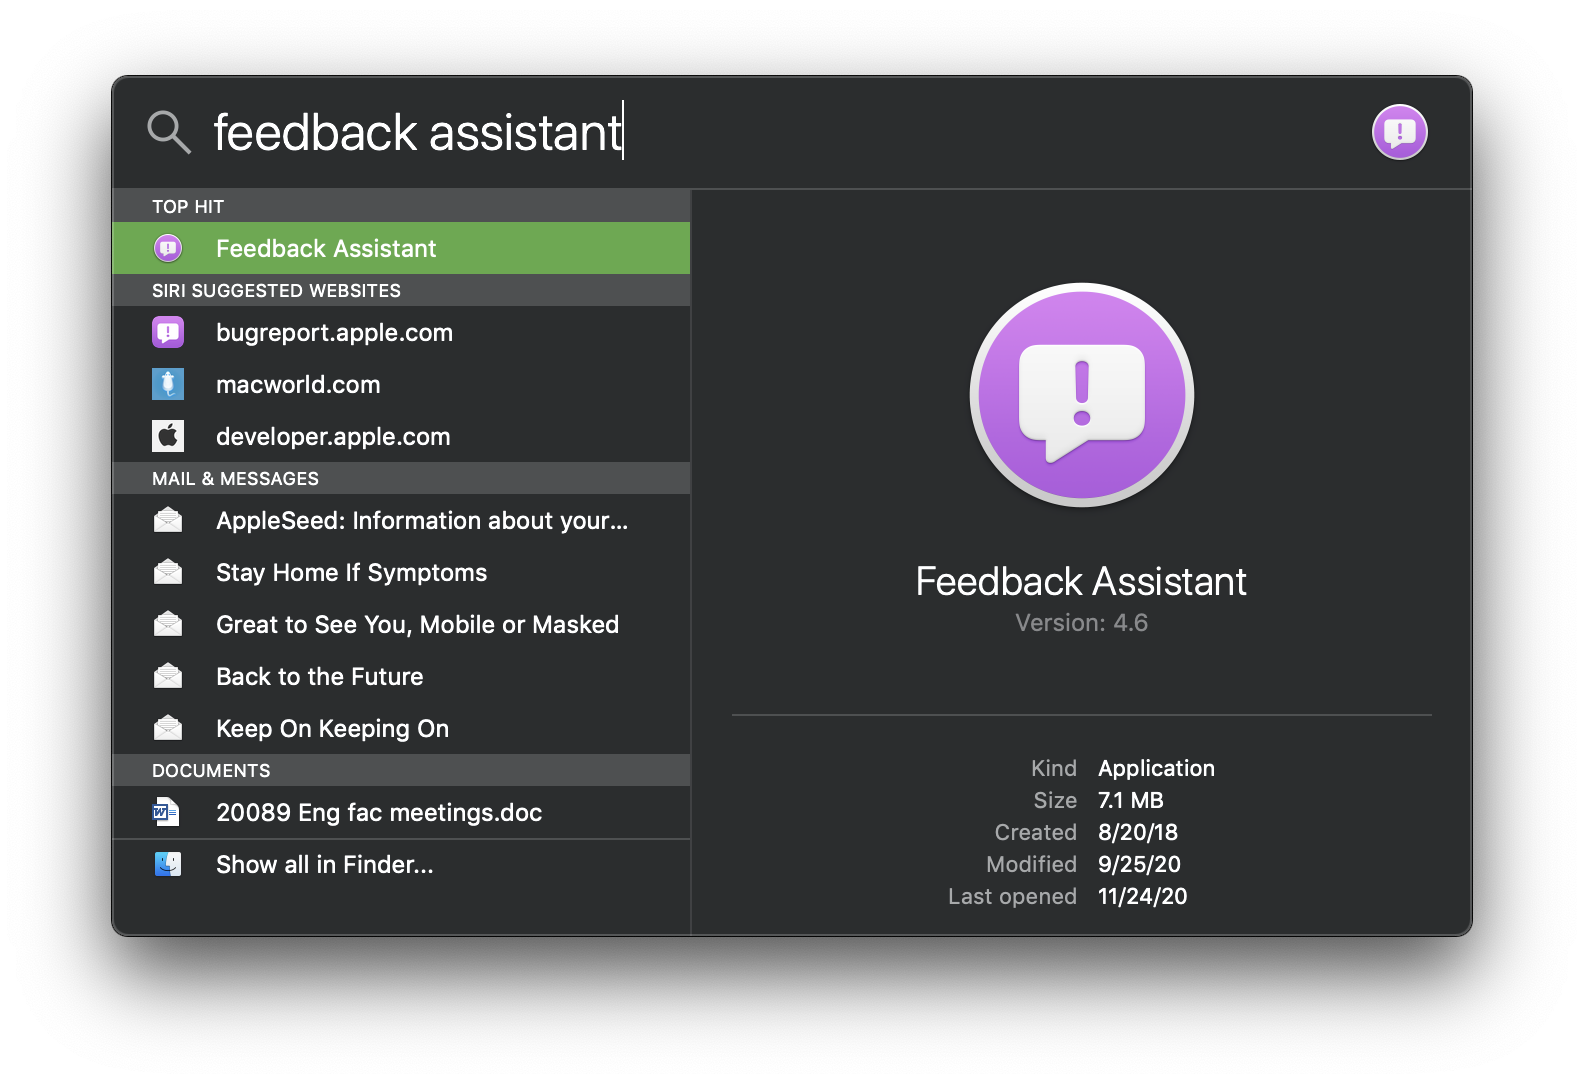This screenshot has width=1584, height=1084.
Task: Click the Spotlight magnifying glass icon
Action: tap(169, 132)
